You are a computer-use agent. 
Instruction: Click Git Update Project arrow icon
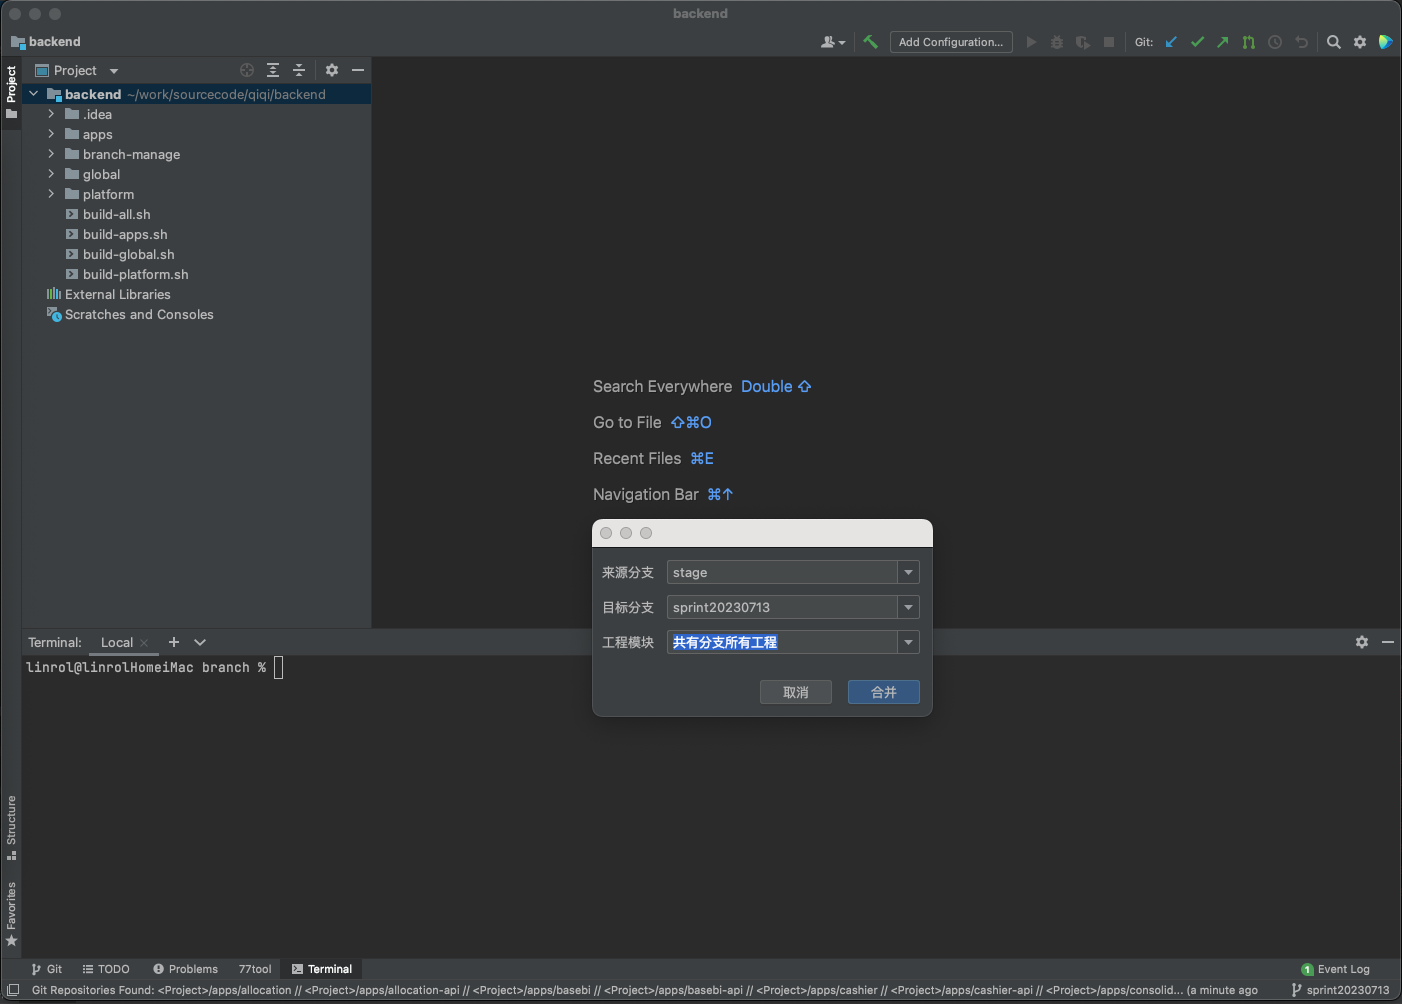(x=1171, y=42)
